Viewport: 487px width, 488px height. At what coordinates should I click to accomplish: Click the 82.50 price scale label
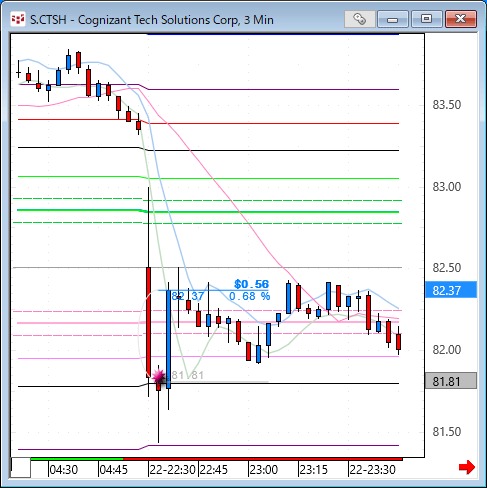tap(447, 268)
